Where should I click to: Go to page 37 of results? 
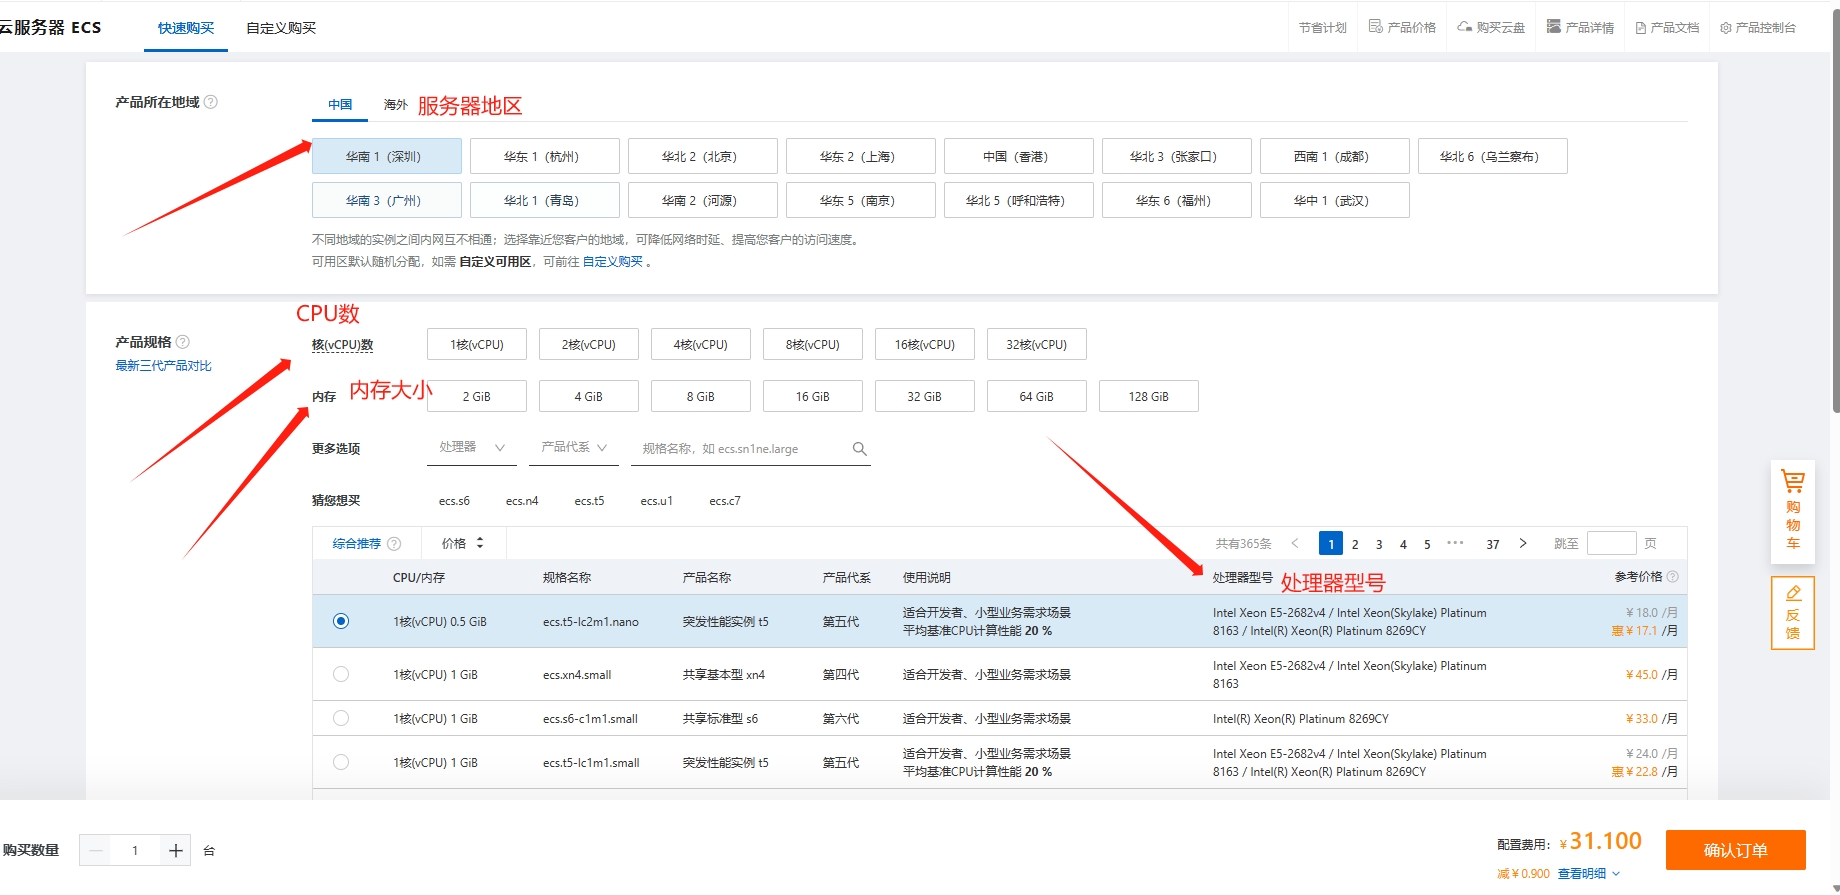tap(1493, 544)
